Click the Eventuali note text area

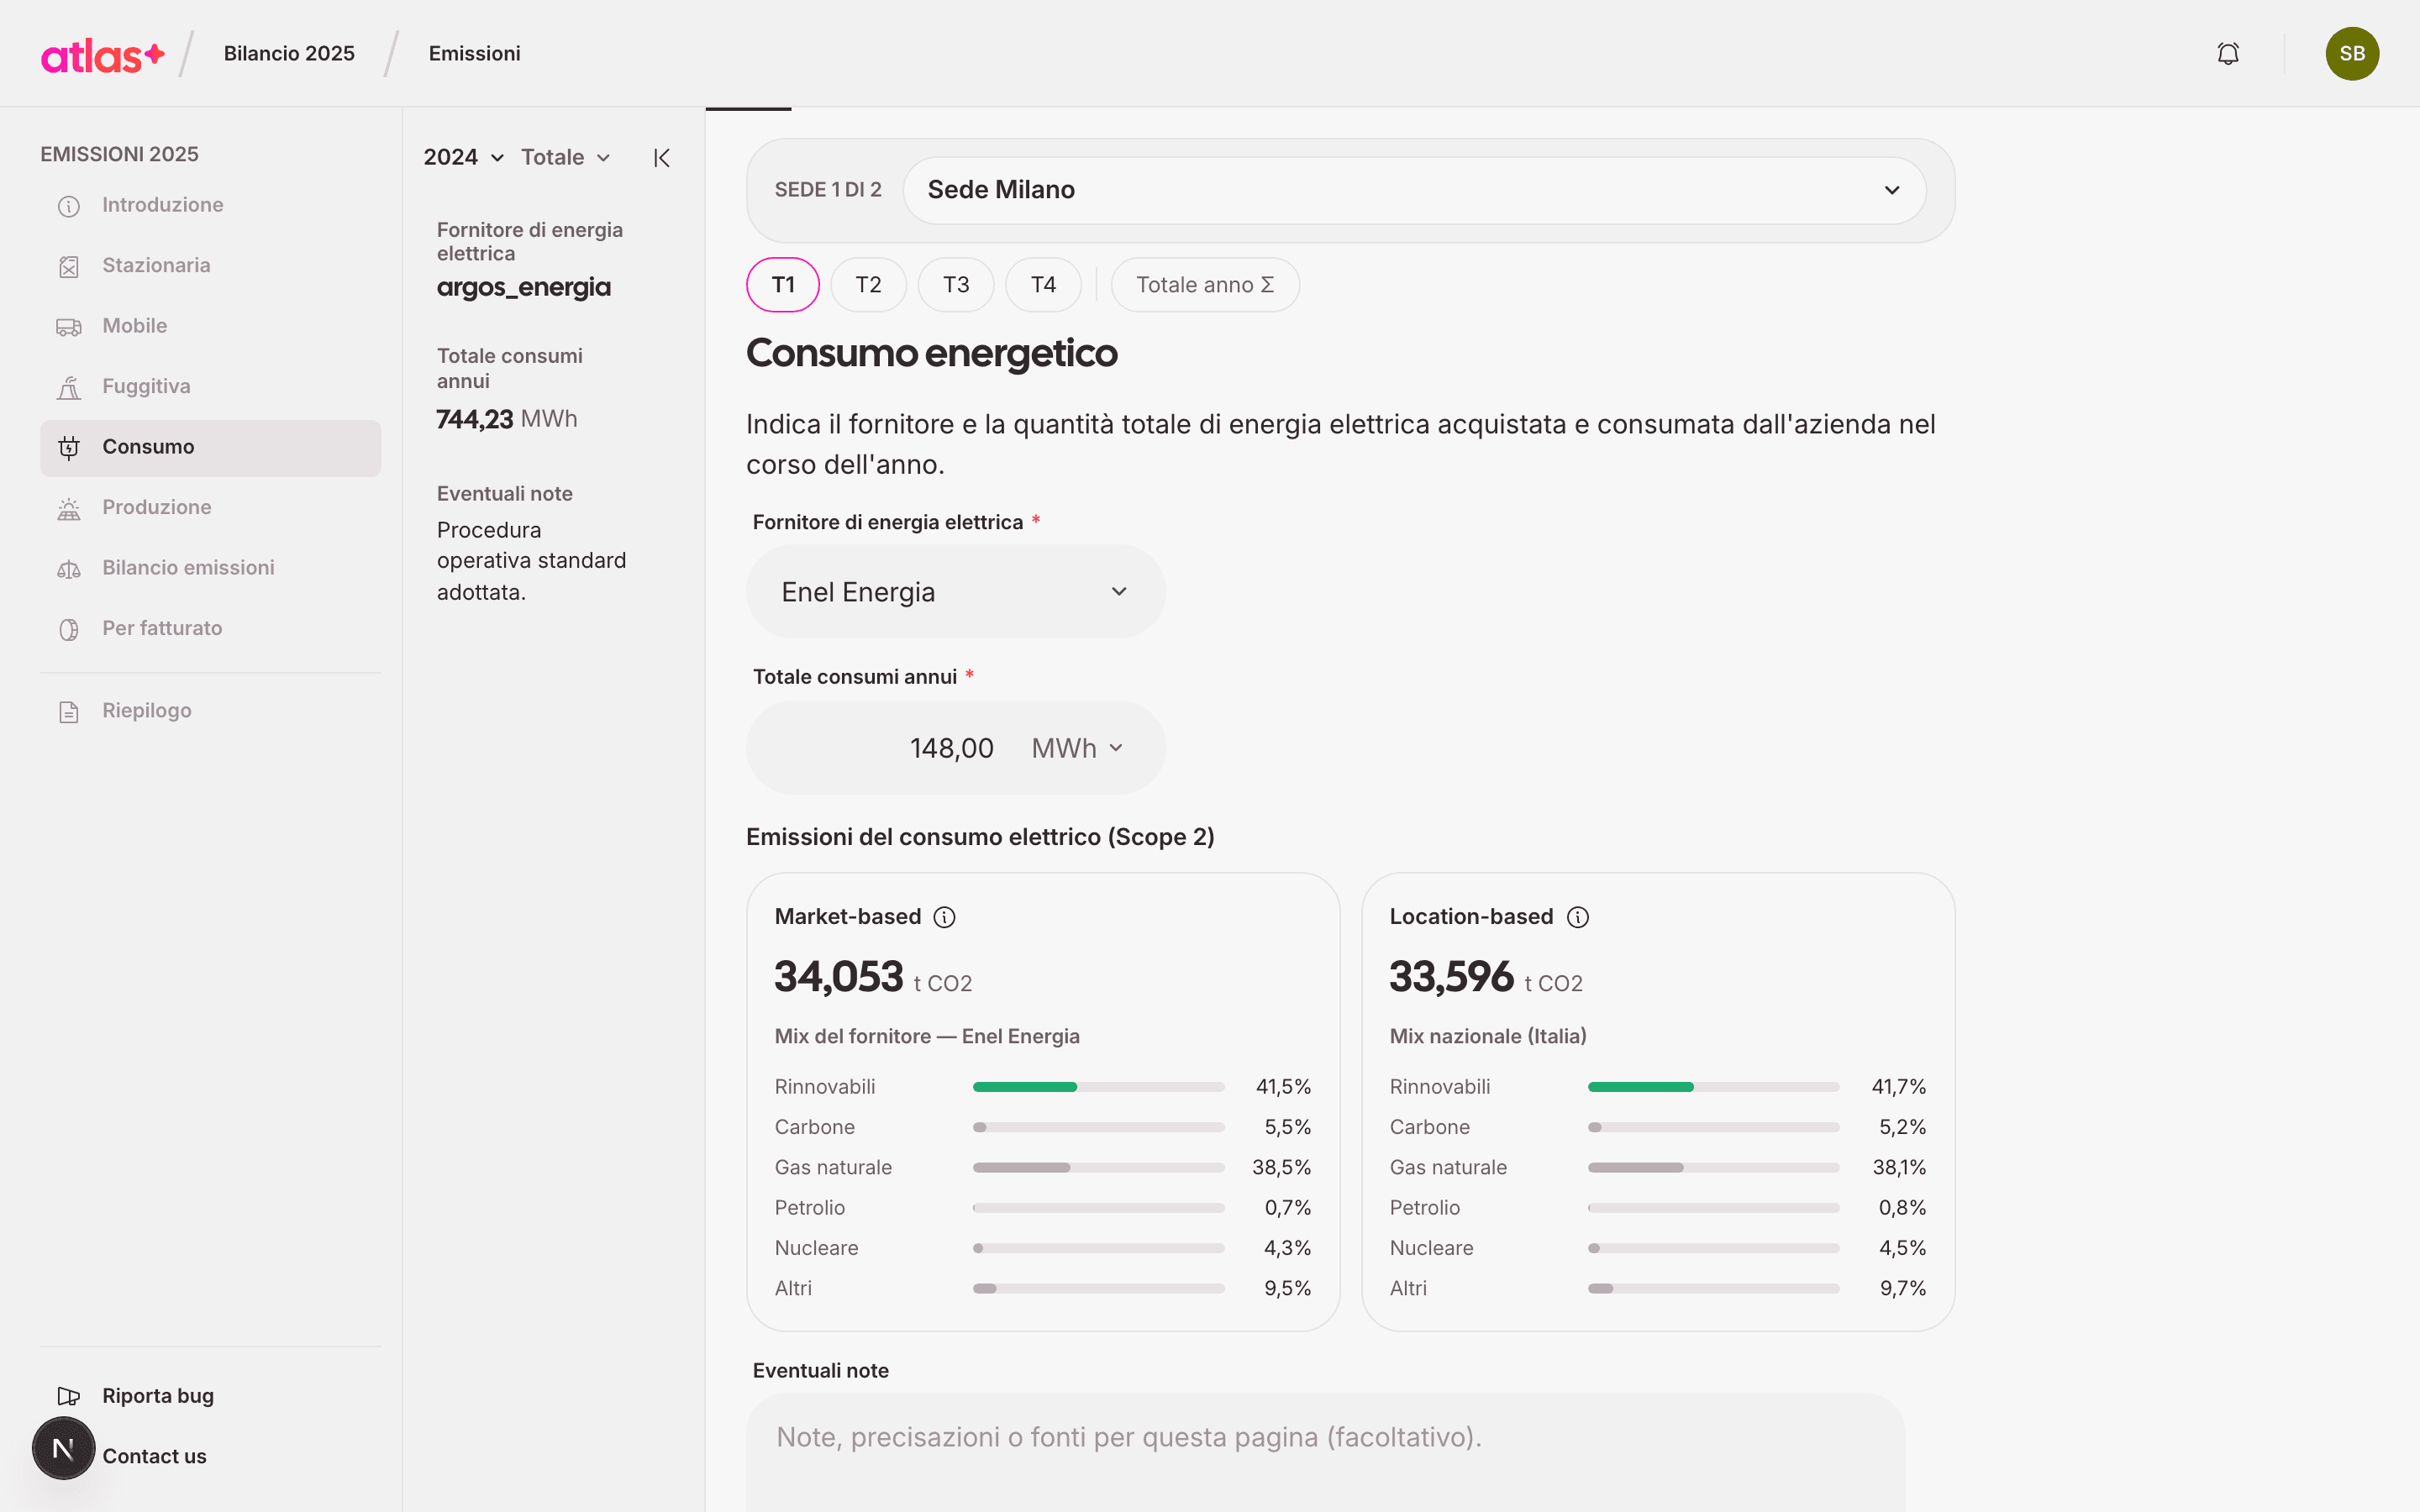[x=1325, y=1452]
